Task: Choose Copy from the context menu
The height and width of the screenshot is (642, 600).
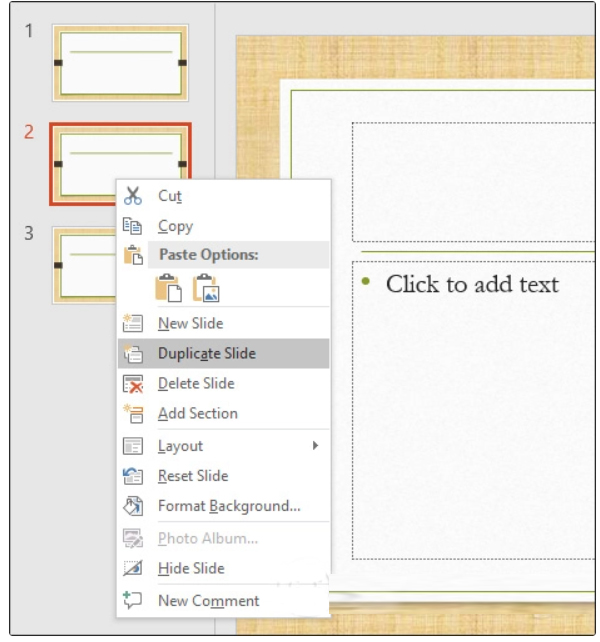Action: click(224, 226)
